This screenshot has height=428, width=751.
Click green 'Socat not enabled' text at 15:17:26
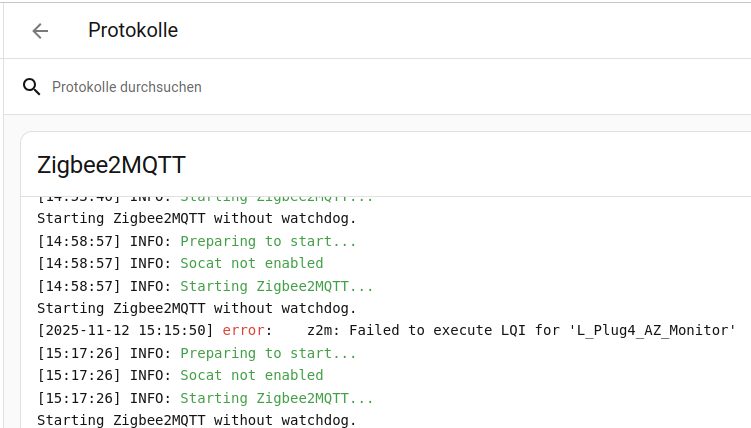(x=252, y=375)
